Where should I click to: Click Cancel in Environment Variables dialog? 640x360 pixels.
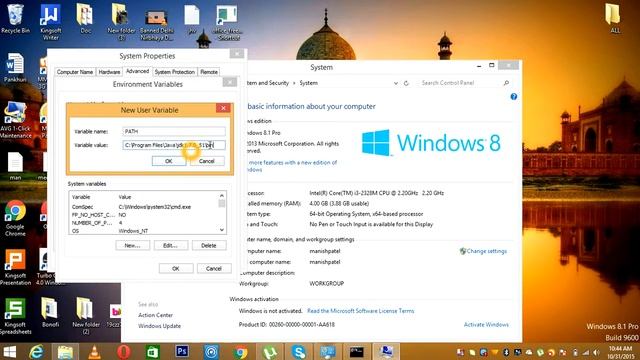[214, 269]
